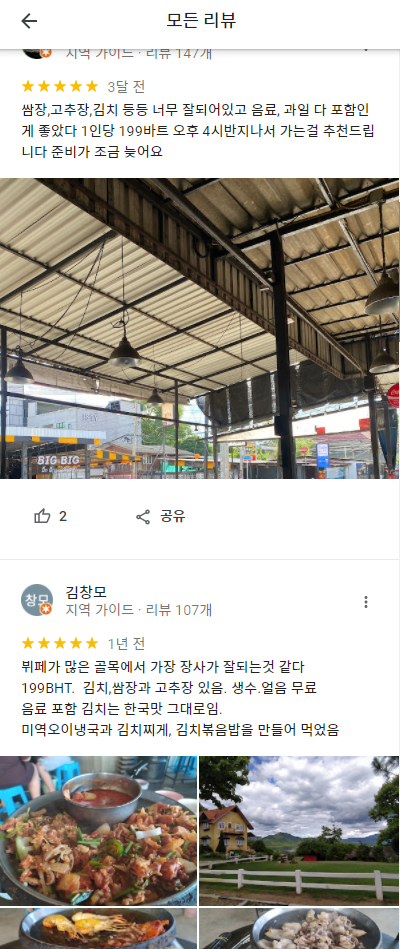Image resolution: width=400 pixels, height=949 pixels.
Task: Tap the review text starting with 뷔페가 많은 골목
Action: click(x=180, y=698)
